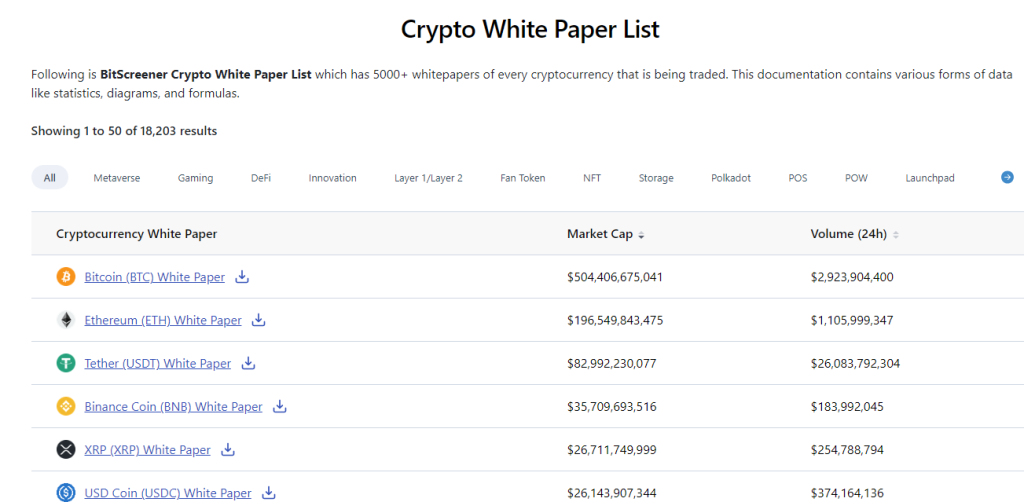Click USD Coin volume $374,164,136
This screenshot has width=1024, height=502.
847,493
